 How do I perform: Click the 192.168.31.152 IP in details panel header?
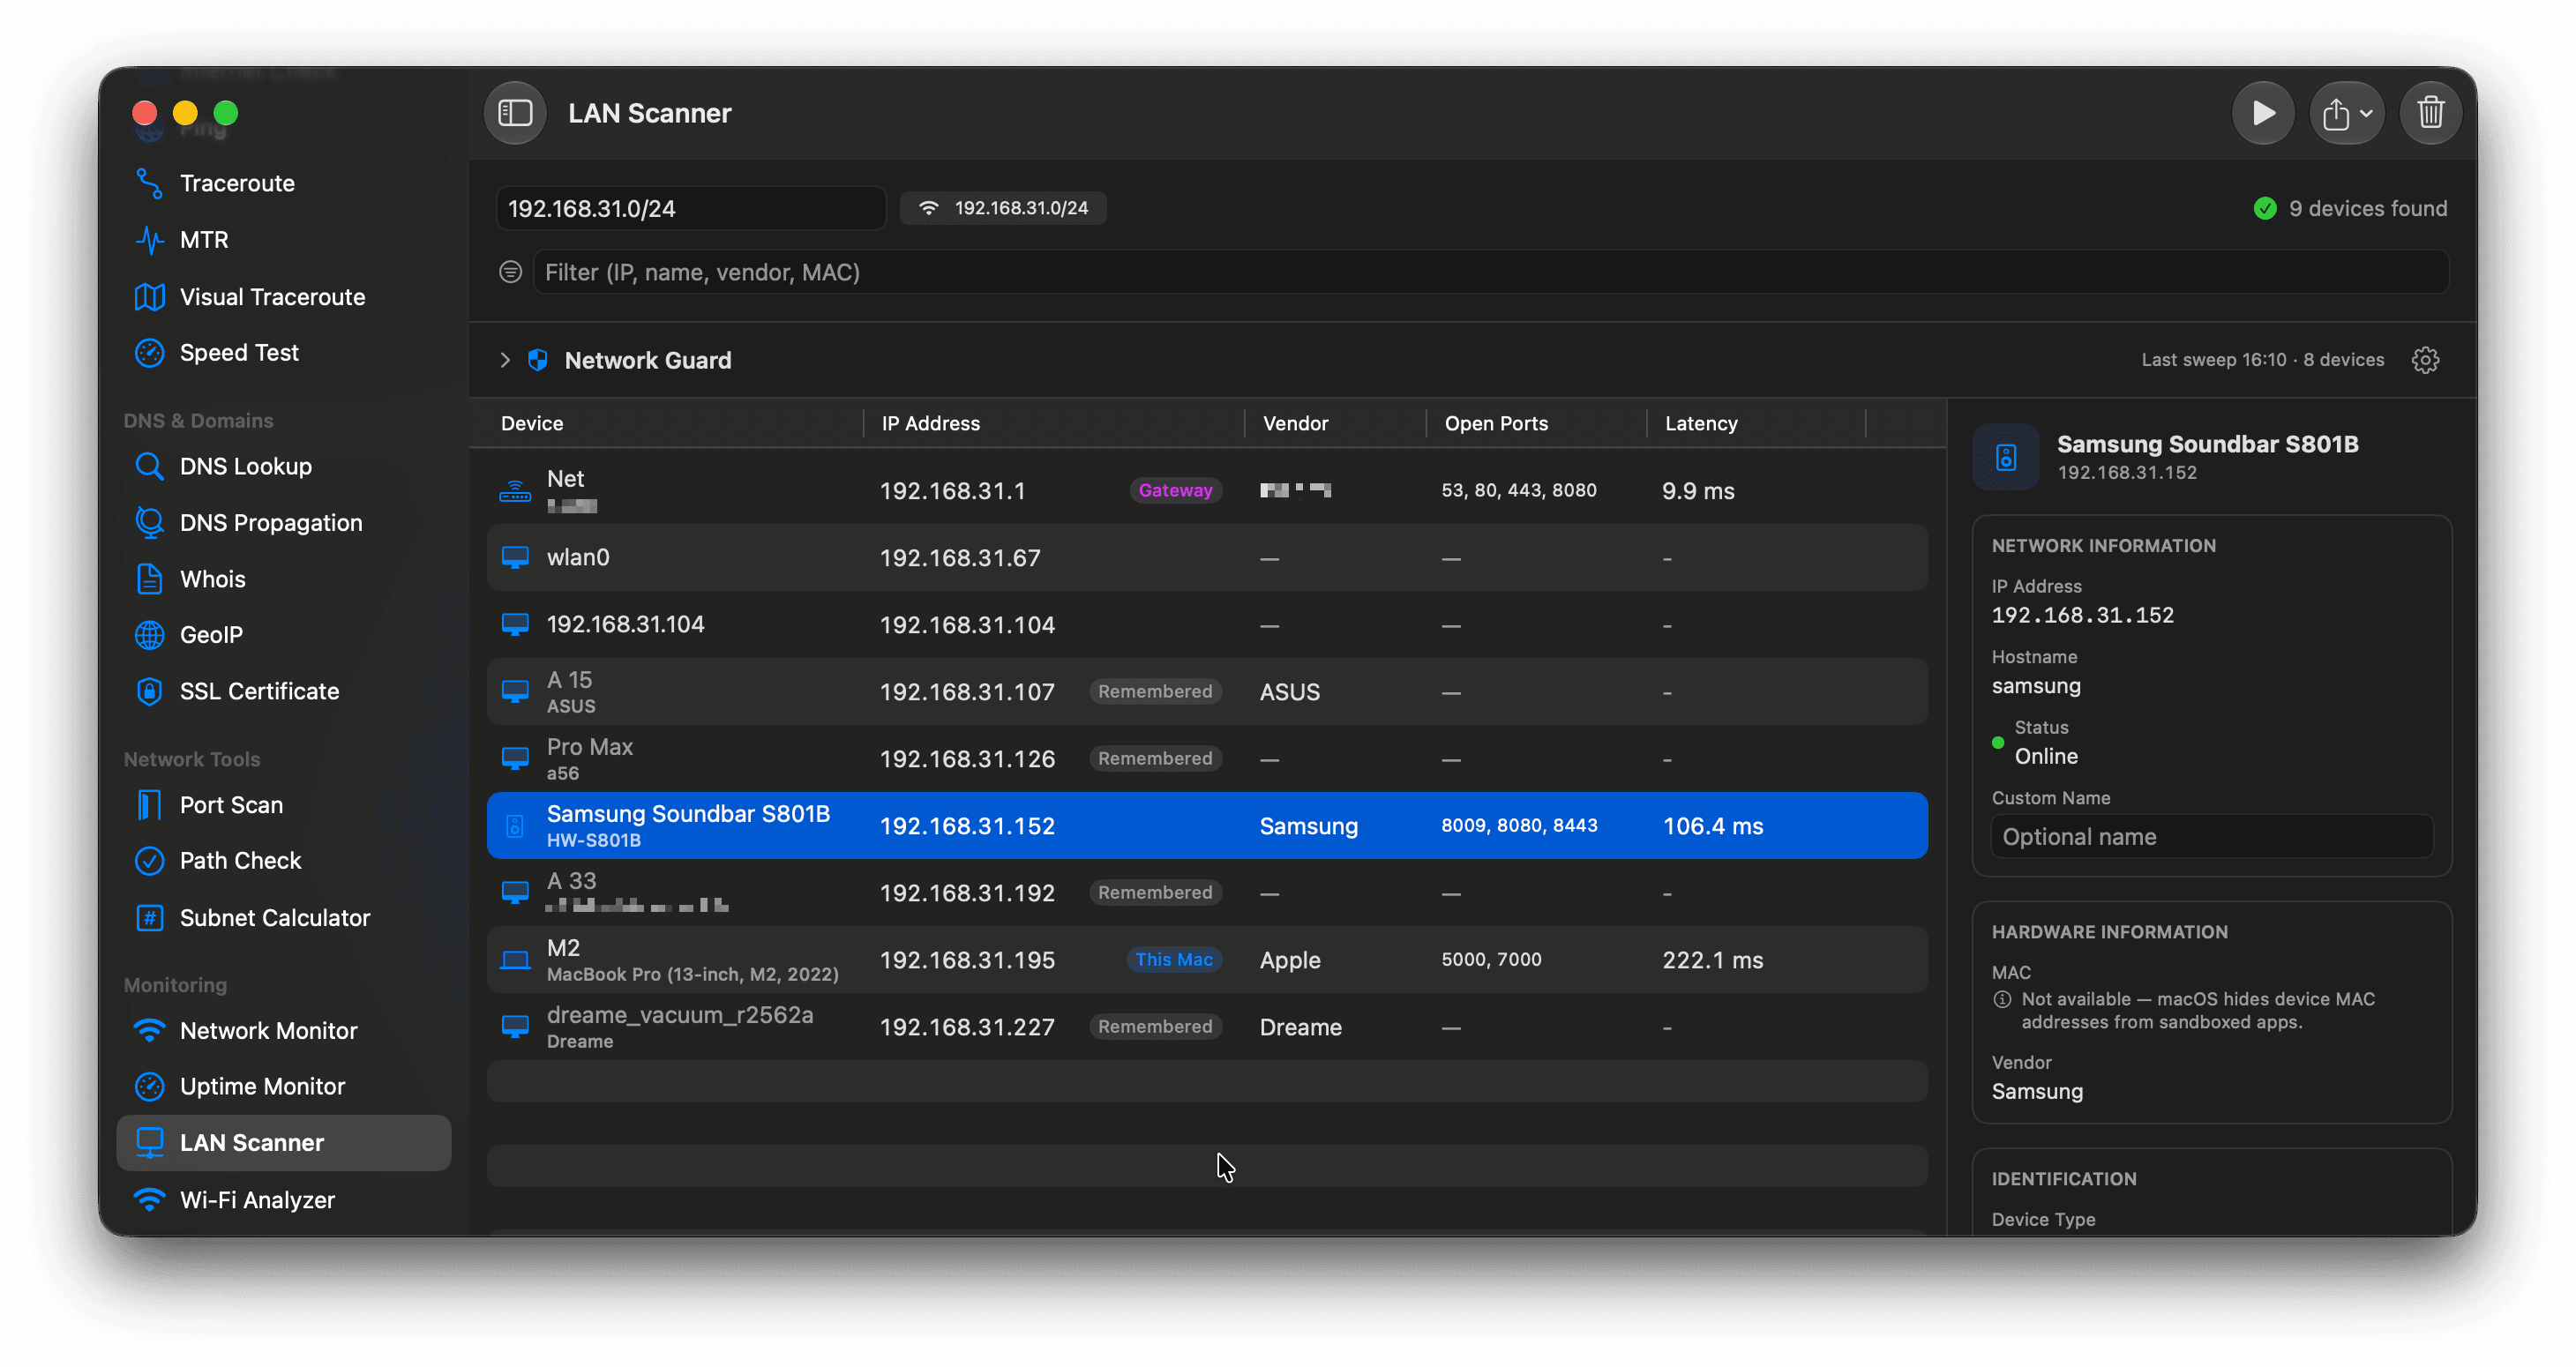coord(2127,473)
